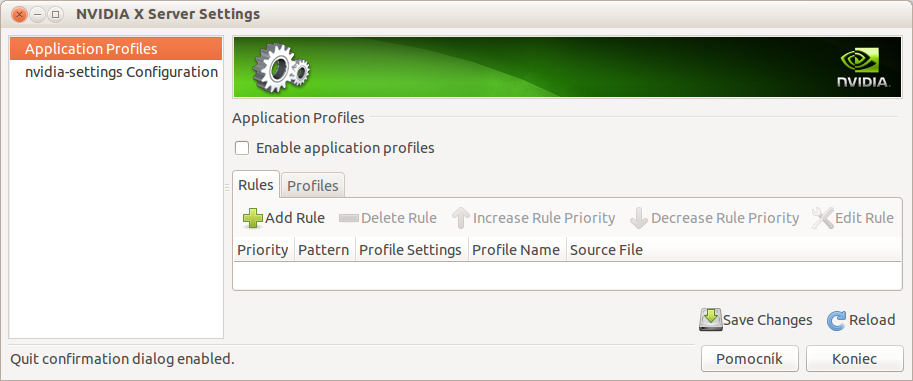Click the Save Changes disk icon

tap(710, 320)
